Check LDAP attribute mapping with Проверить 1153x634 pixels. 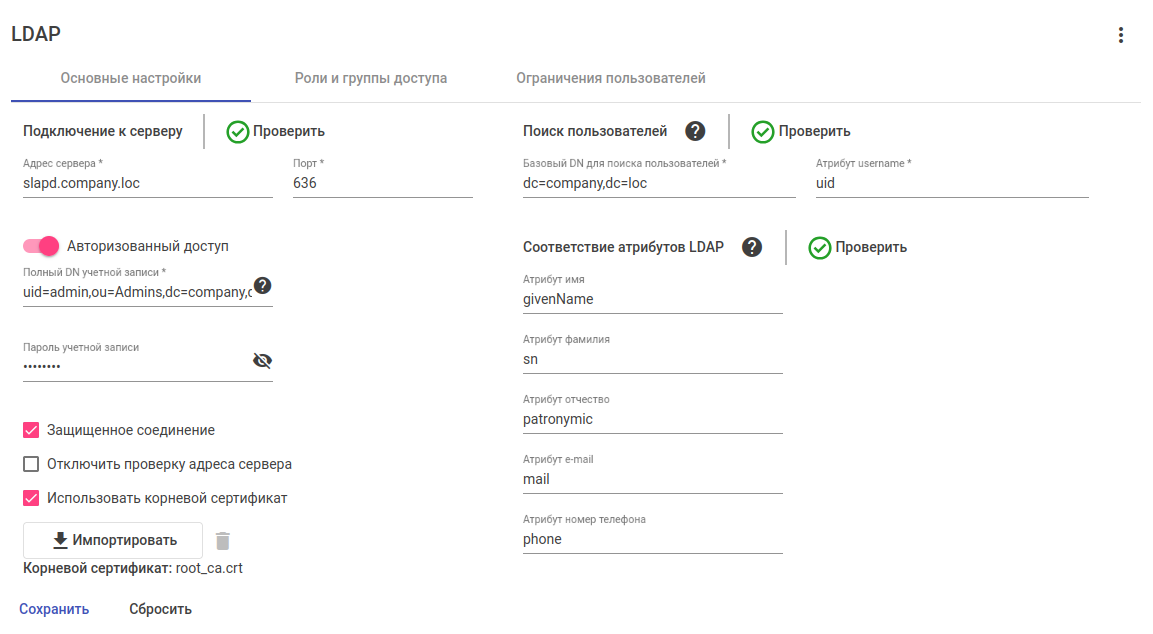point(858,247)
